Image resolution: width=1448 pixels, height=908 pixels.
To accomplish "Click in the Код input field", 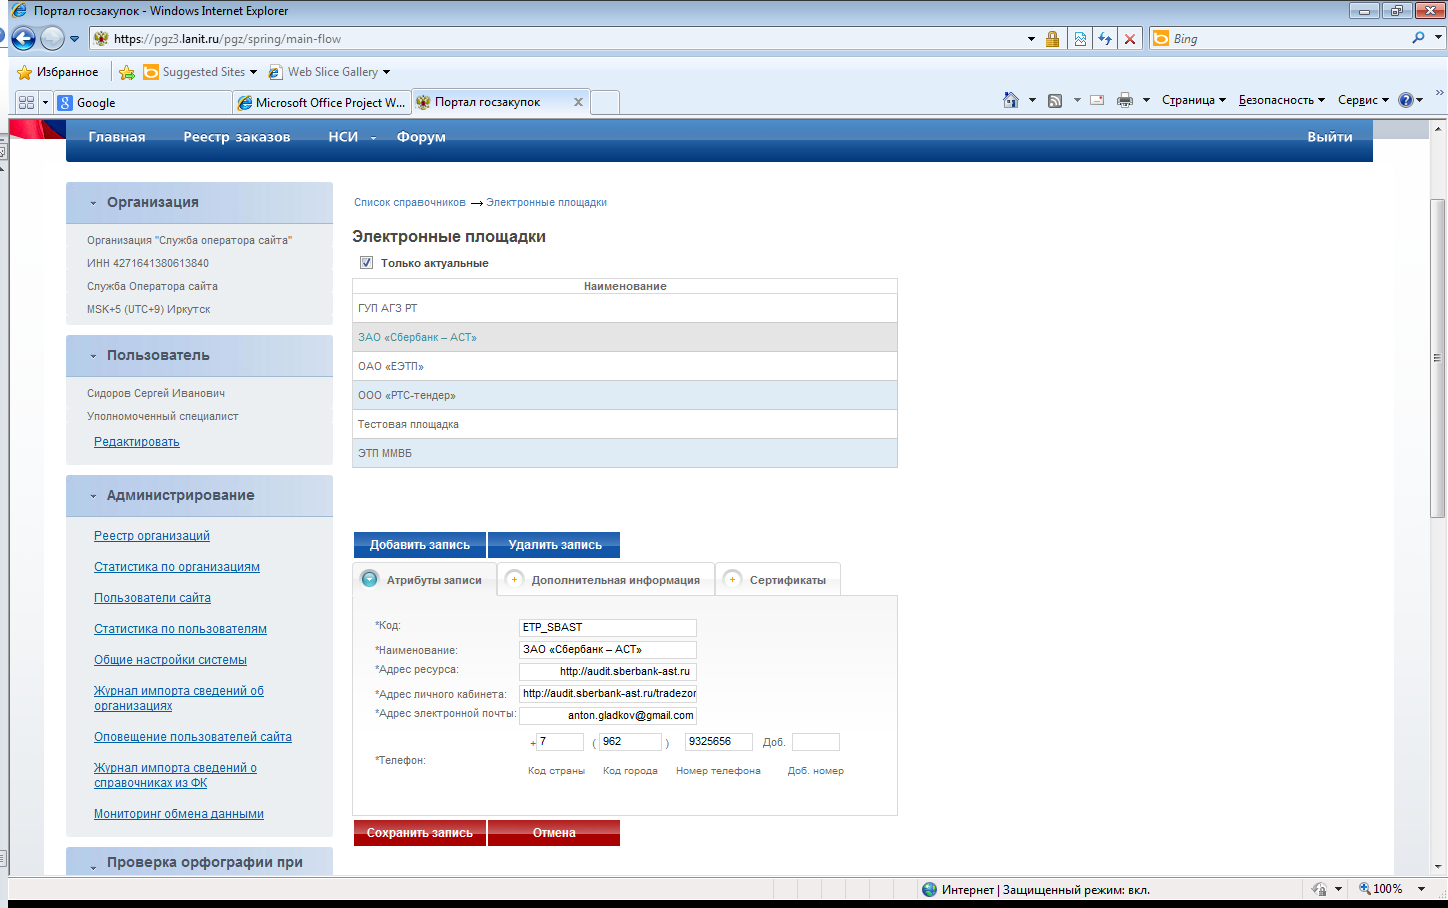I will click(x=607, y=628).
